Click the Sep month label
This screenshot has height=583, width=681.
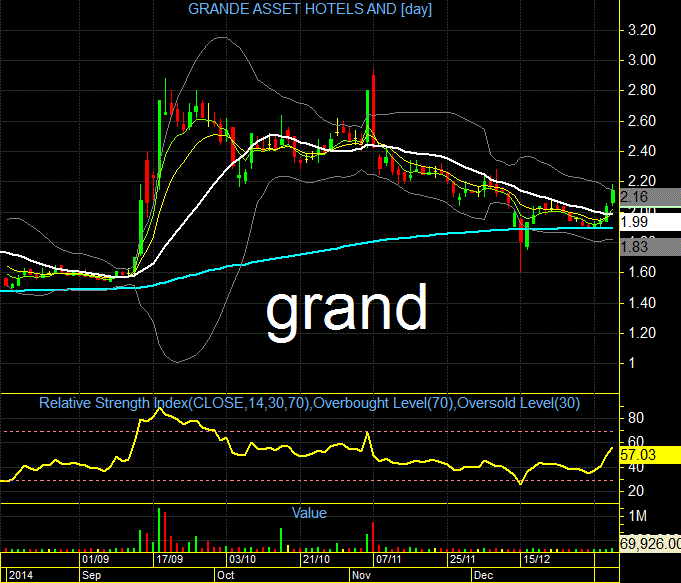coord(91,575)
